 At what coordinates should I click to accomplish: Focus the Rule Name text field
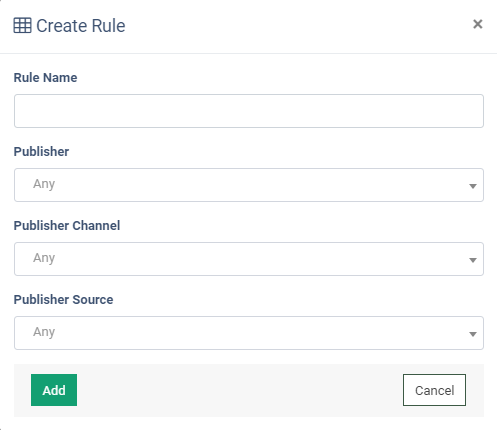tap(249, 111)
